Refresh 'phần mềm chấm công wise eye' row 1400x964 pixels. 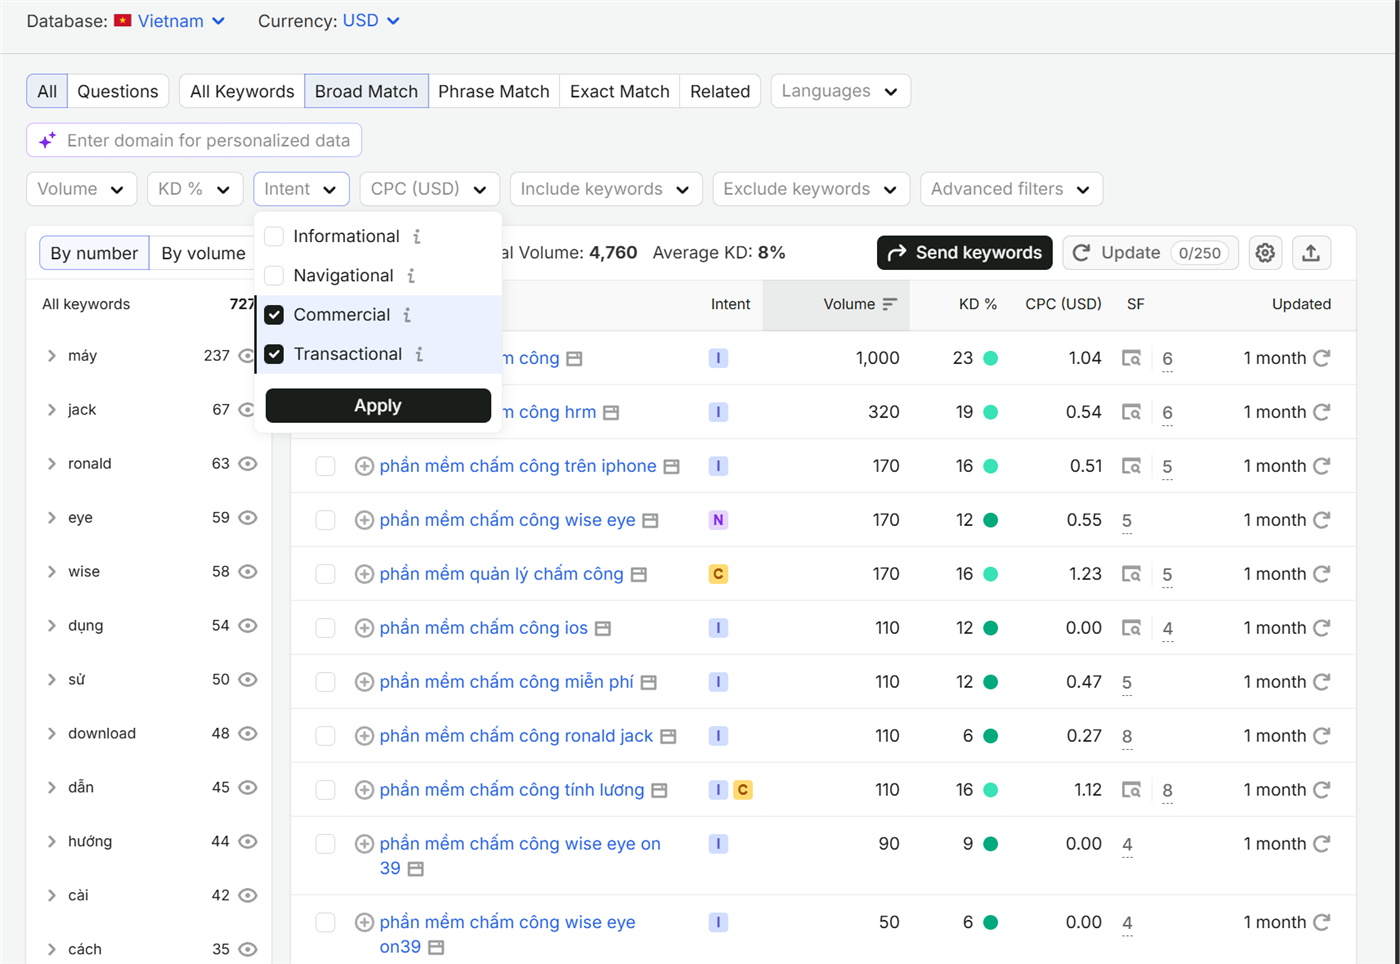tap(1322, 520)
